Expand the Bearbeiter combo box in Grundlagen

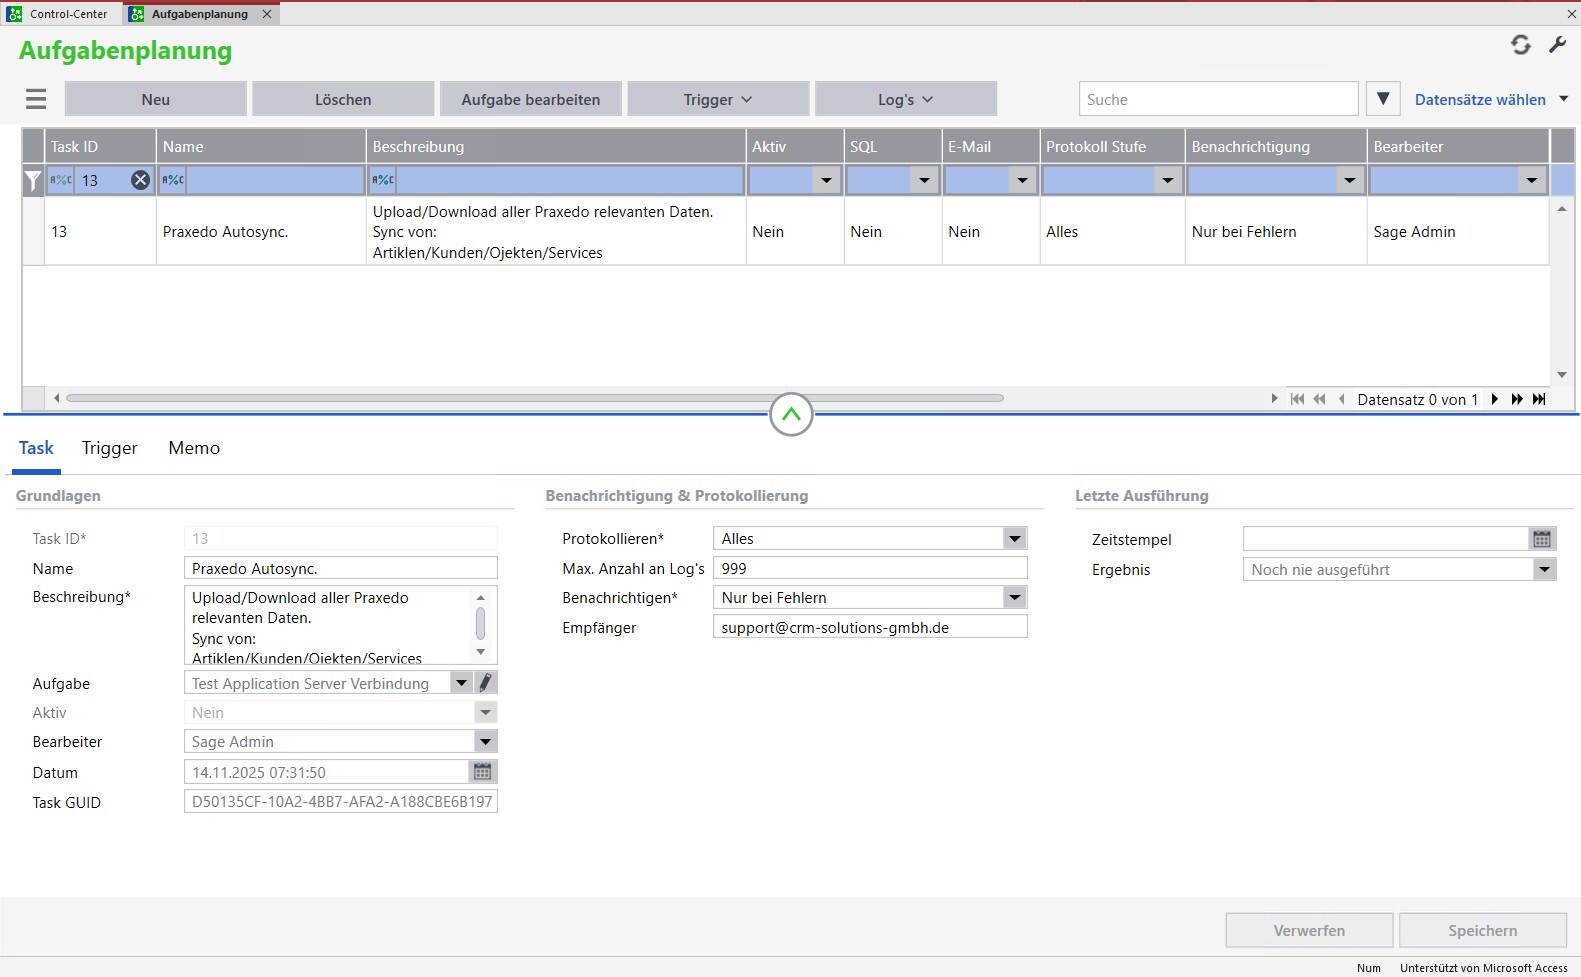click(485, 741)
